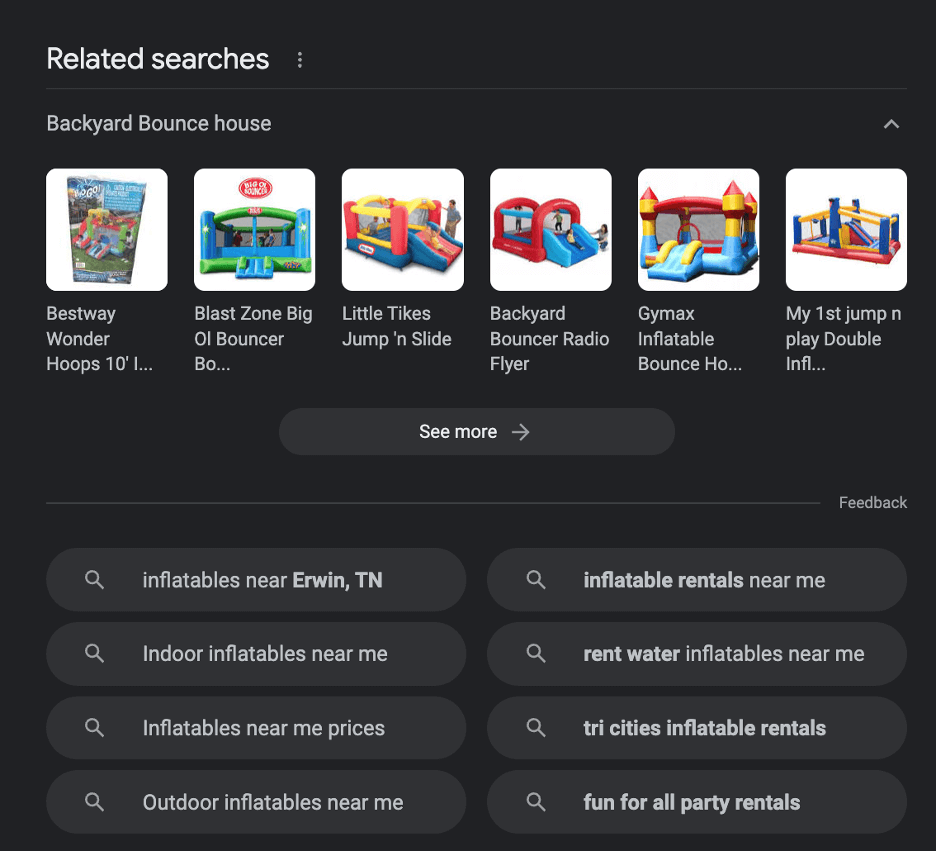936x852 pixels.
Task: Open the Bestway Wonder Hoops product thumbnail
Action: pyautogui.click(x=107, y=230)
